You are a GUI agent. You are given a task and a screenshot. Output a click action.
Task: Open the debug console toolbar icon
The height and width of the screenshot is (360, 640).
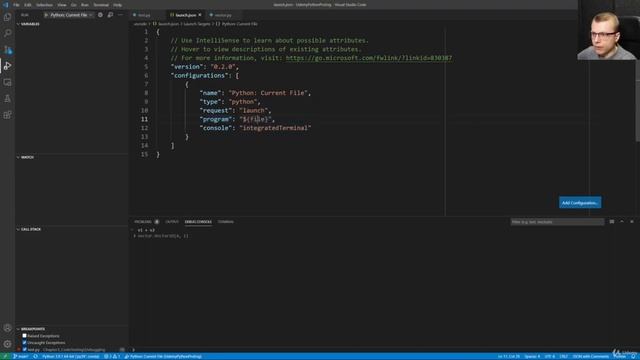(x=110, y=15)
